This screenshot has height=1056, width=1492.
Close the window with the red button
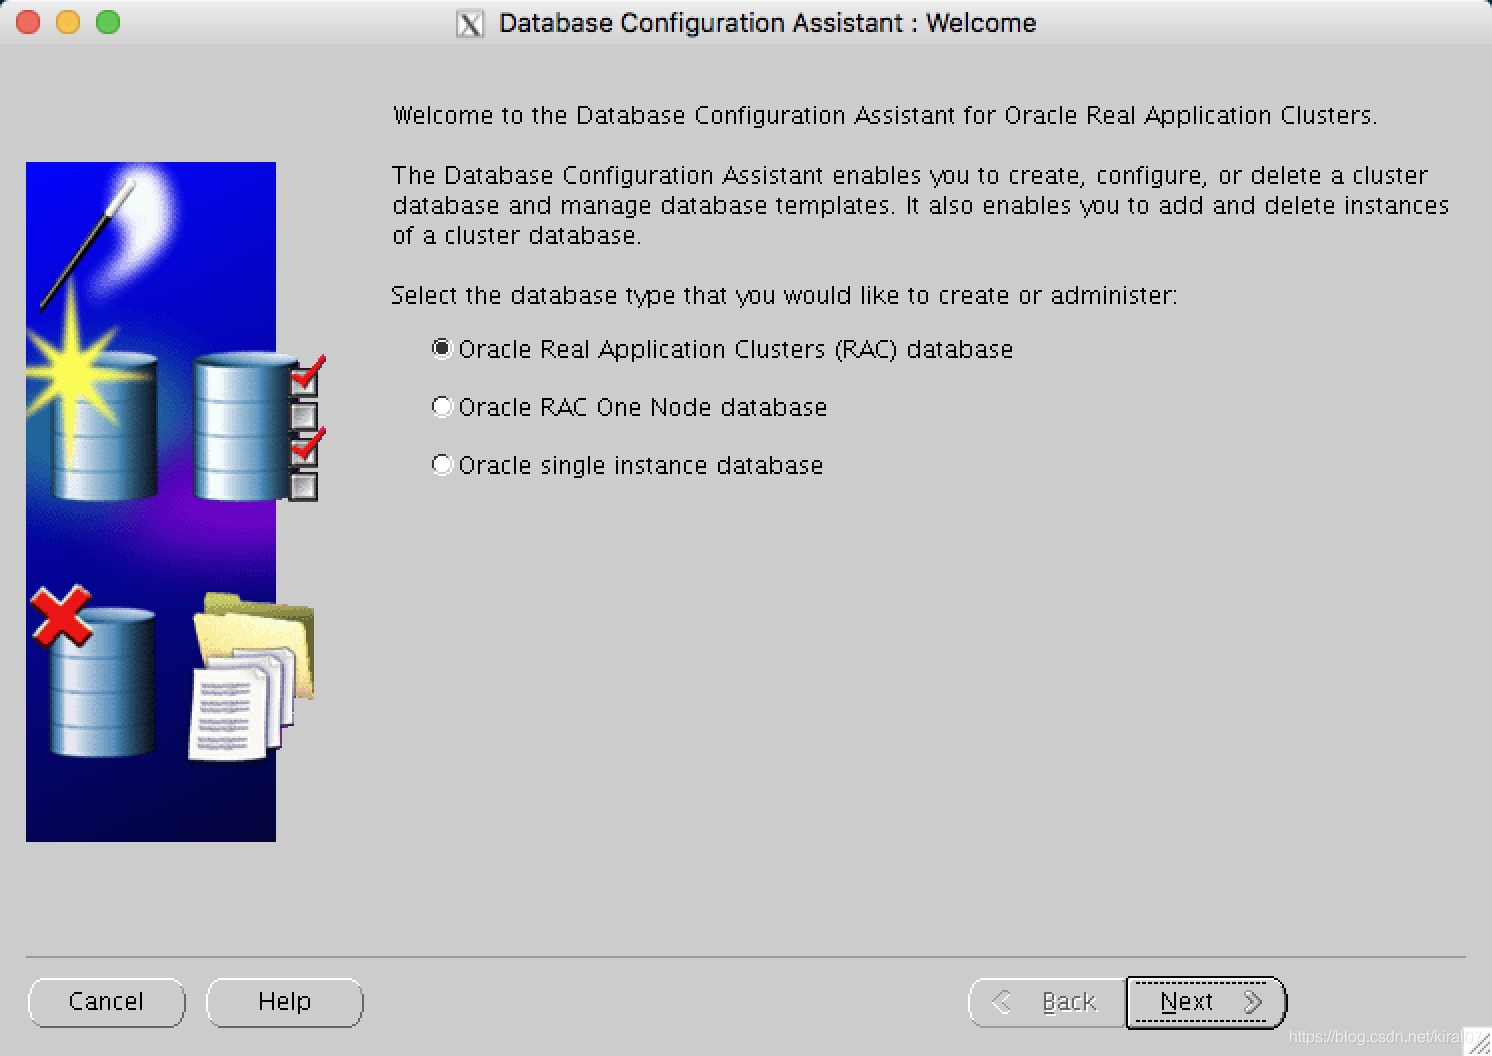[28, 22]
